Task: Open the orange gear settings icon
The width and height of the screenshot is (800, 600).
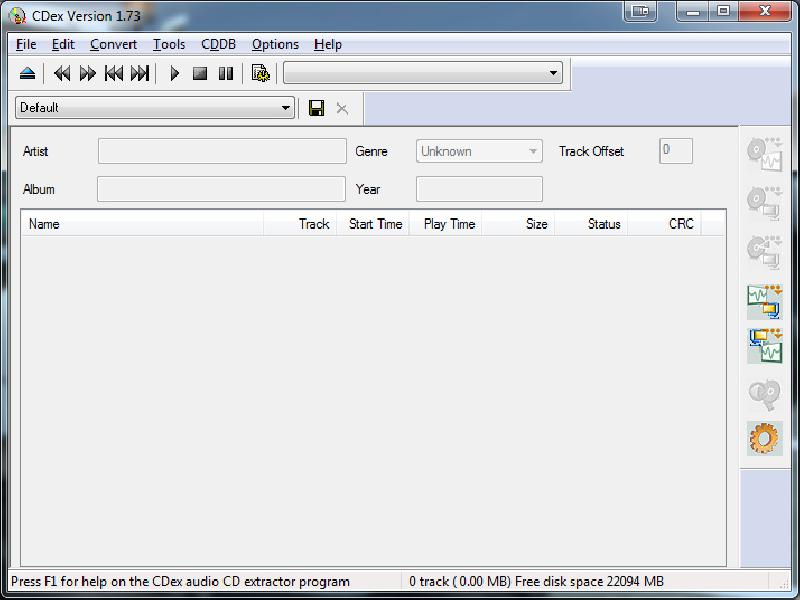Action: (764, 438)
